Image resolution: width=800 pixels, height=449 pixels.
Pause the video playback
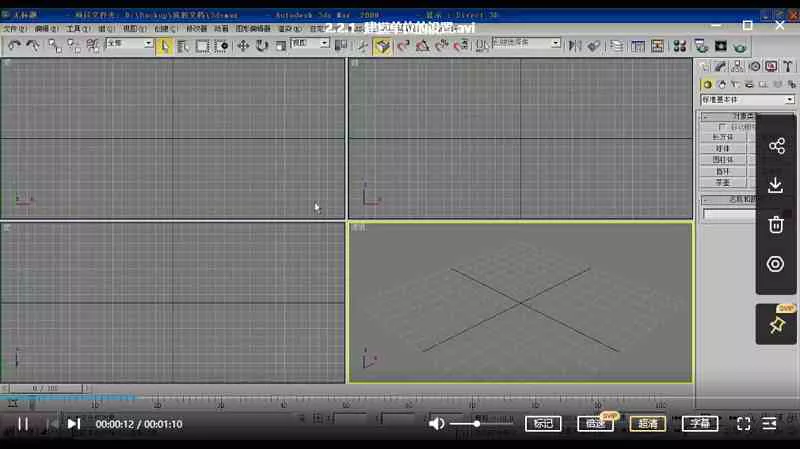[23, 424]
